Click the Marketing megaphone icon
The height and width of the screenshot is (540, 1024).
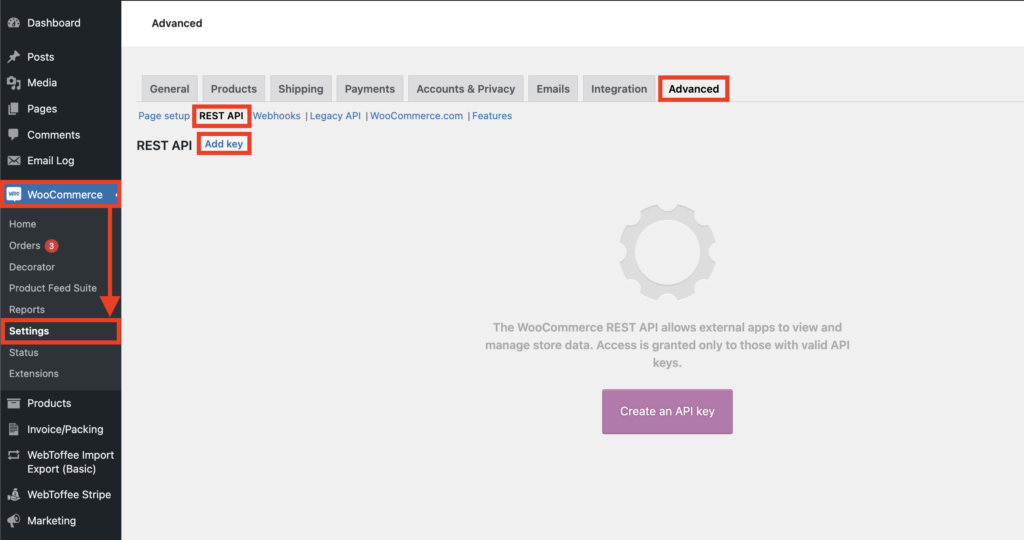click(14, 521)
